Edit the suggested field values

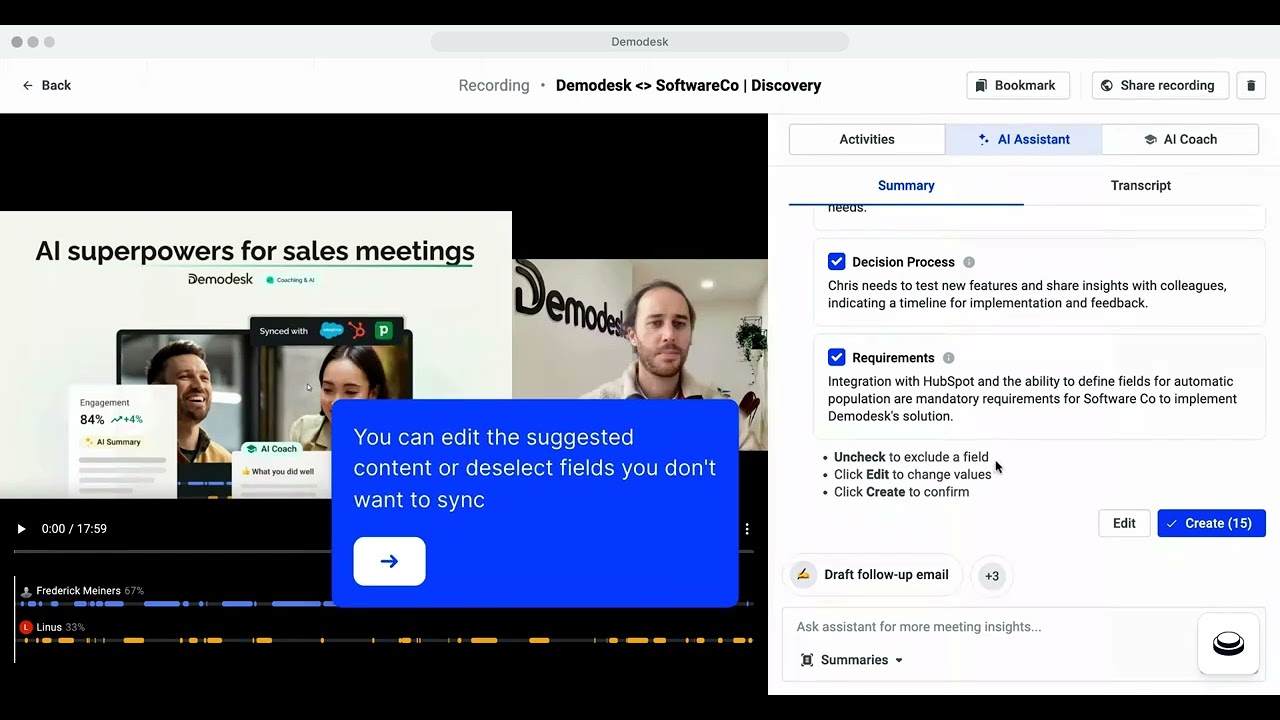tap(1124, 523)
